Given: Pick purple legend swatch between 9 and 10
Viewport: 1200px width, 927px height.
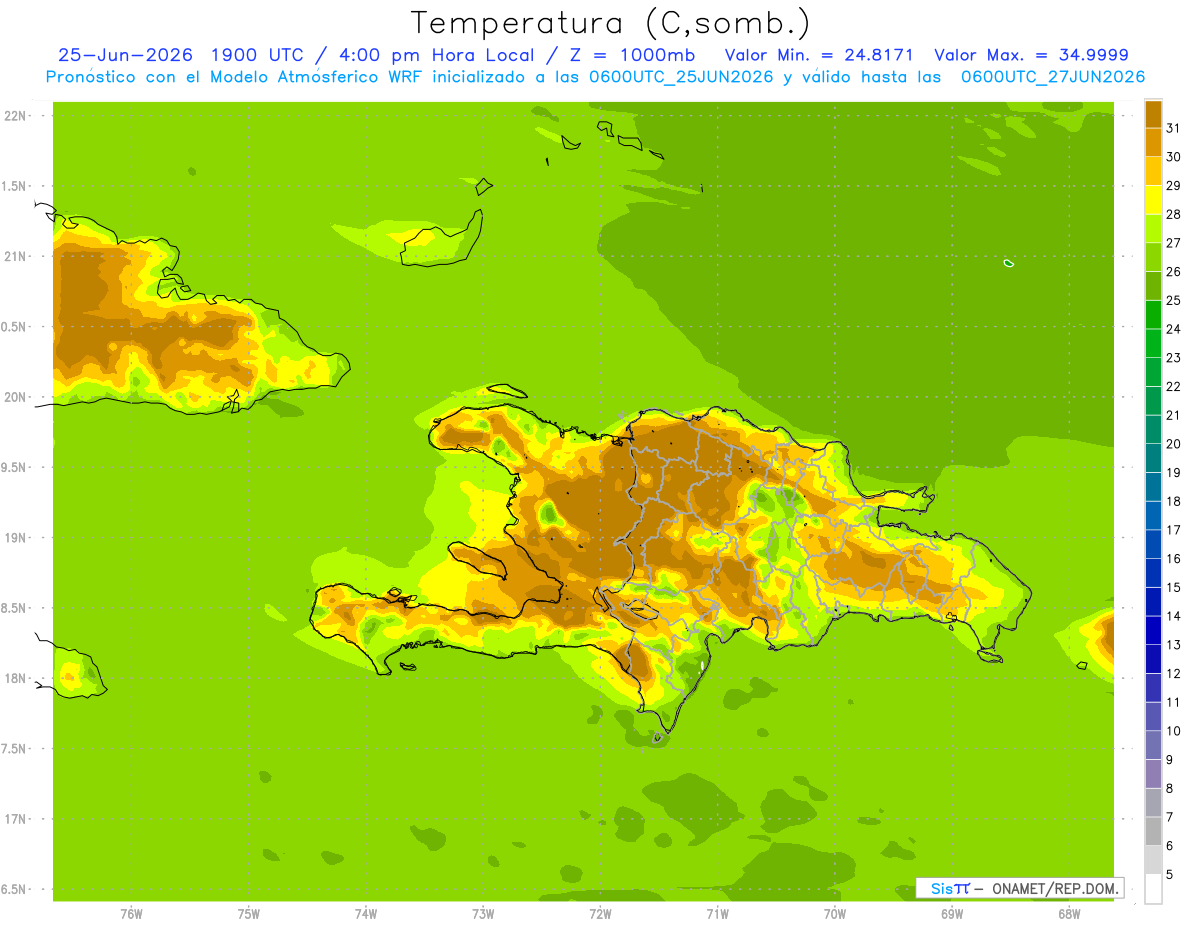Looking at the screenshot, I should pos(1153,745).
